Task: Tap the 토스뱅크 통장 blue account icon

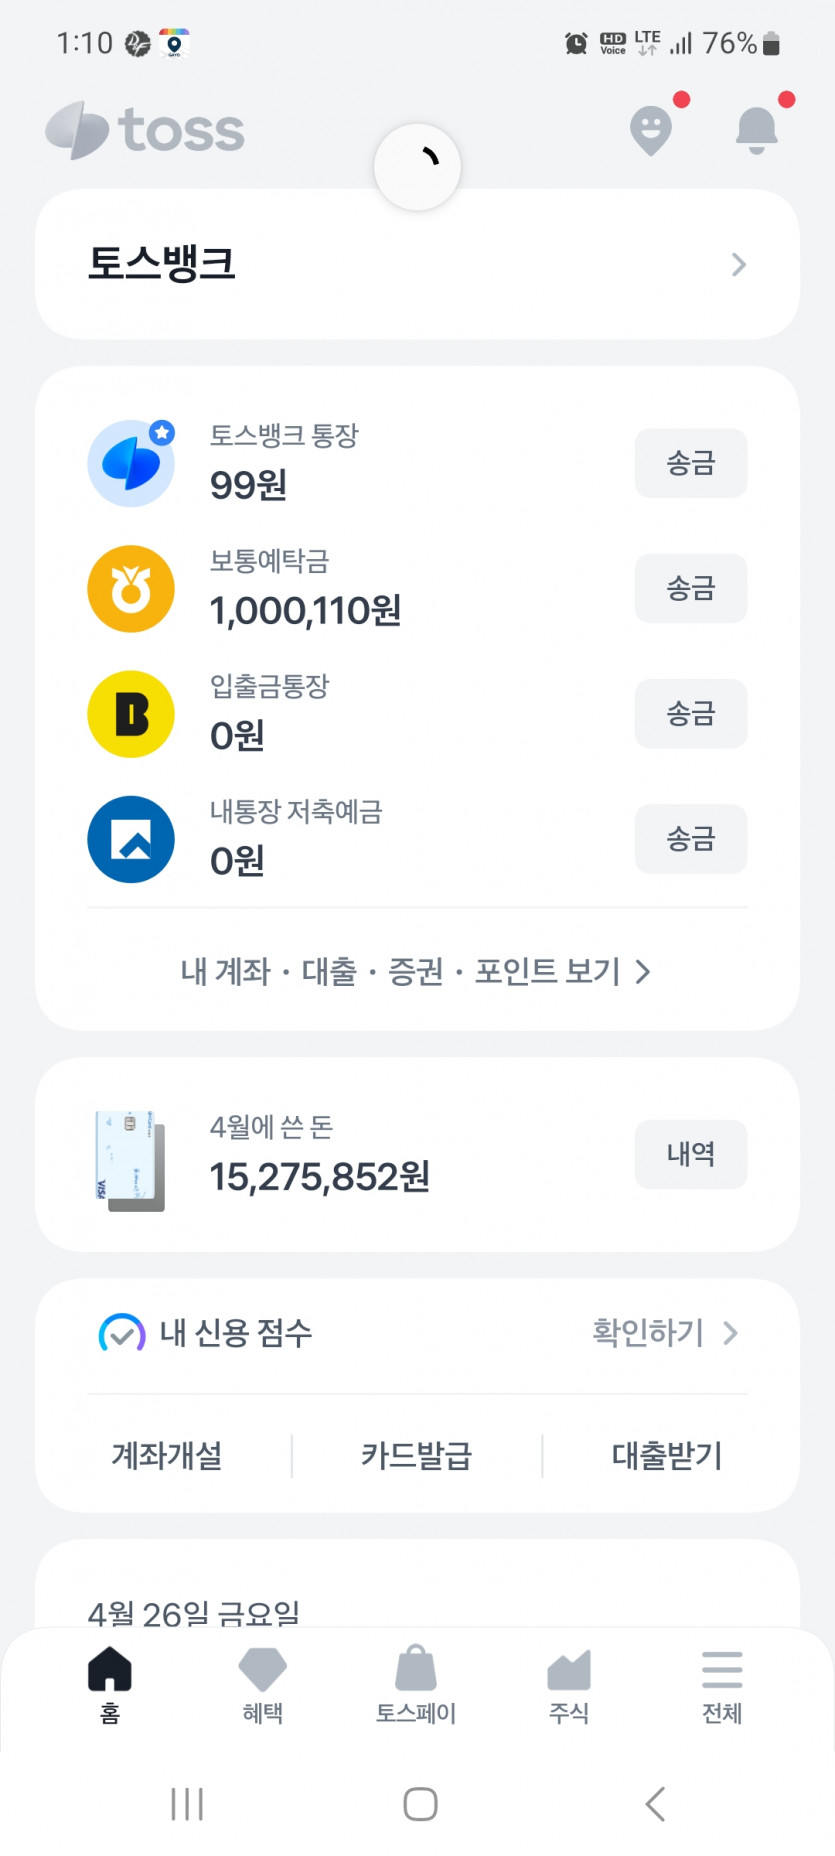Action: pyautogui.click(x=131, y=464)
